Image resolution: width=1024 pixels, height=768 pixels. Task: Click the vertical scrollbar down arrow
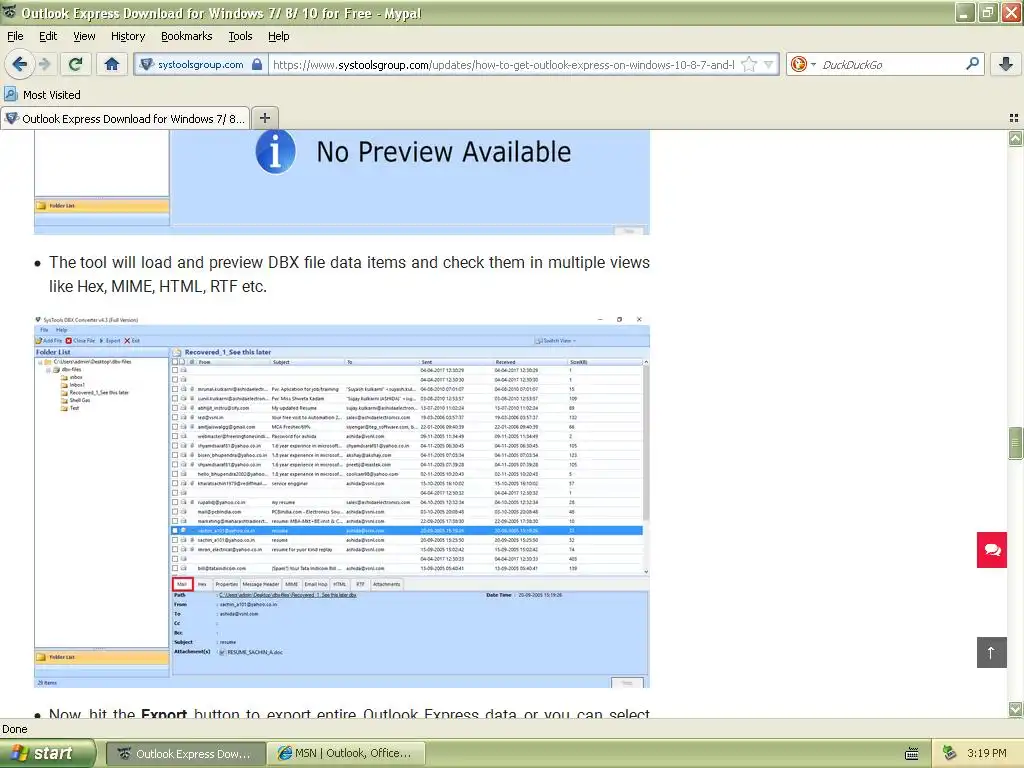[1015, 709]
